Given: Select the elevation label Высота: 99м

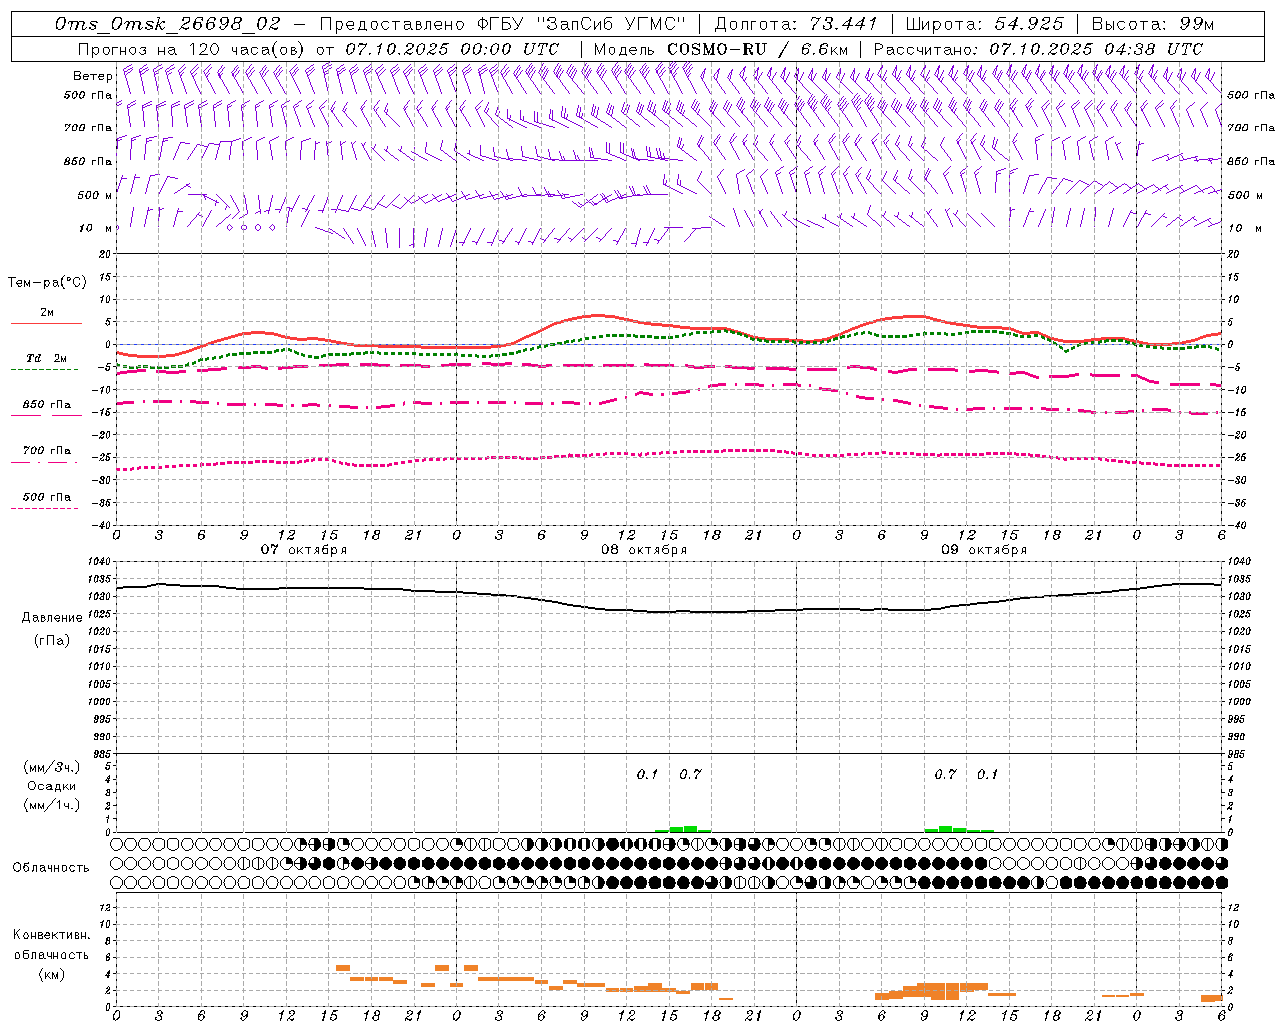Looking at the screenshot, I should pos(1153,24).
